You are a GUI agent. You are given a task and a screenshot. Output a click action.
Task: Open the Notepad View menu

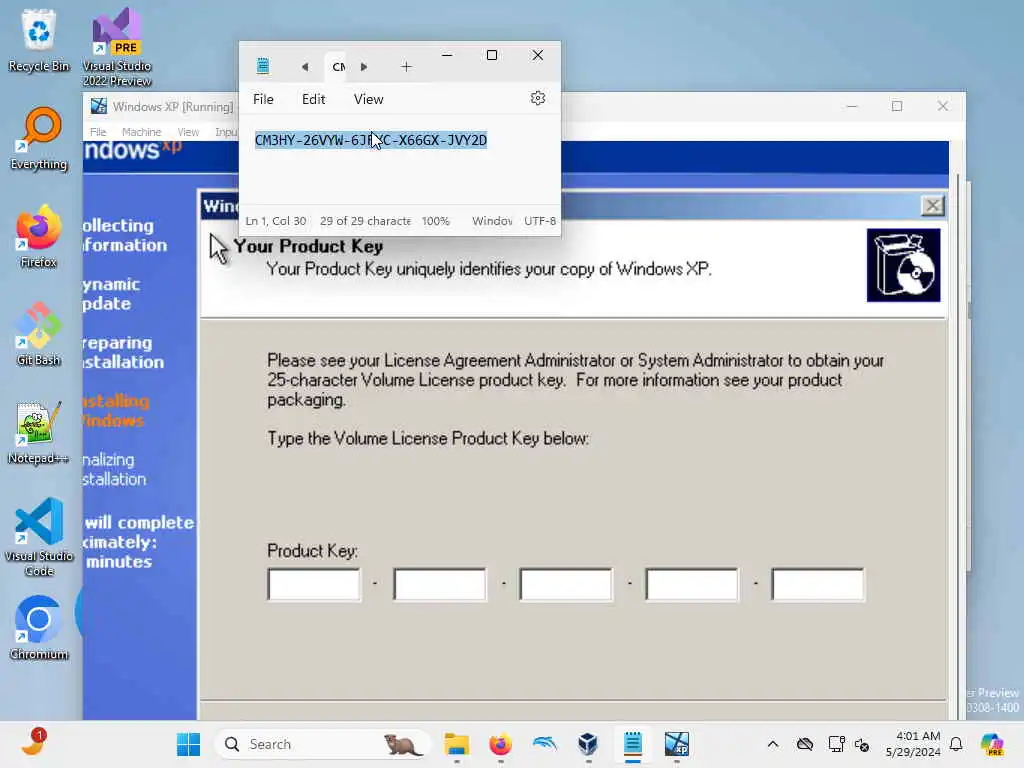(368, 99)
